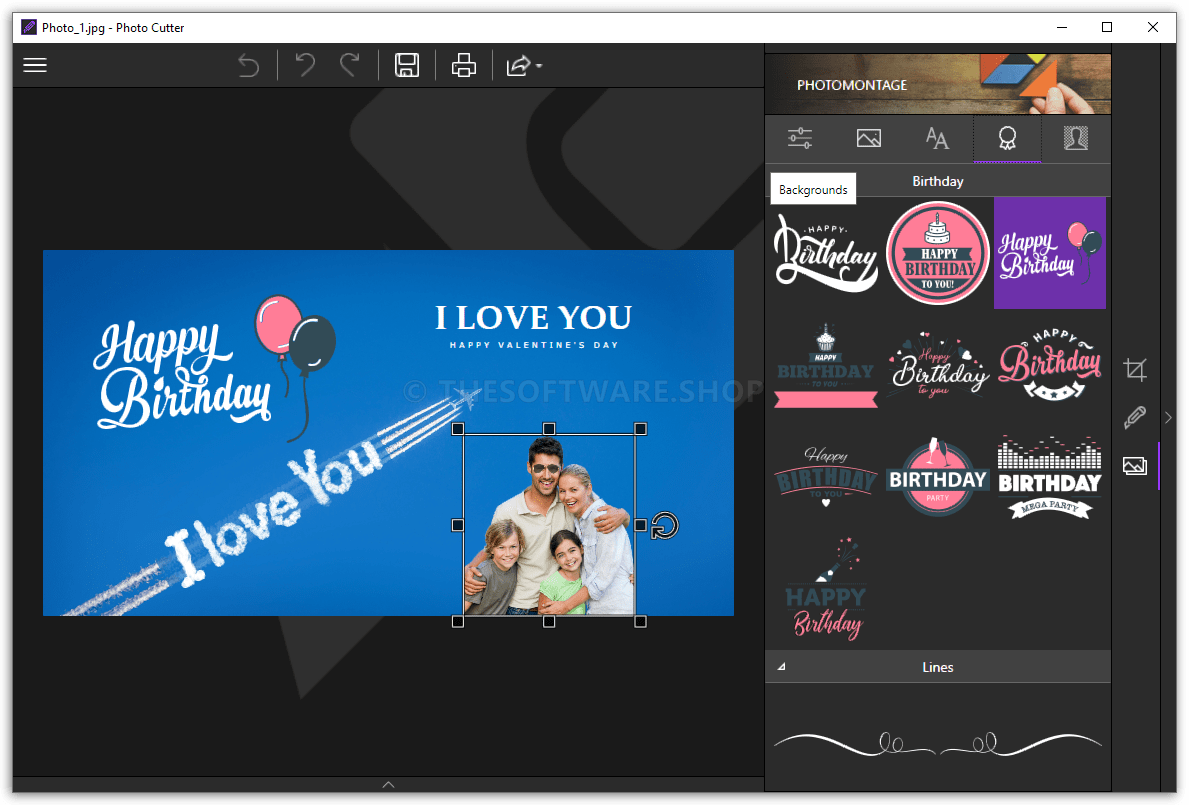Expand the bottom panel chevron
1189x805 pixels.
click(388, 786)
